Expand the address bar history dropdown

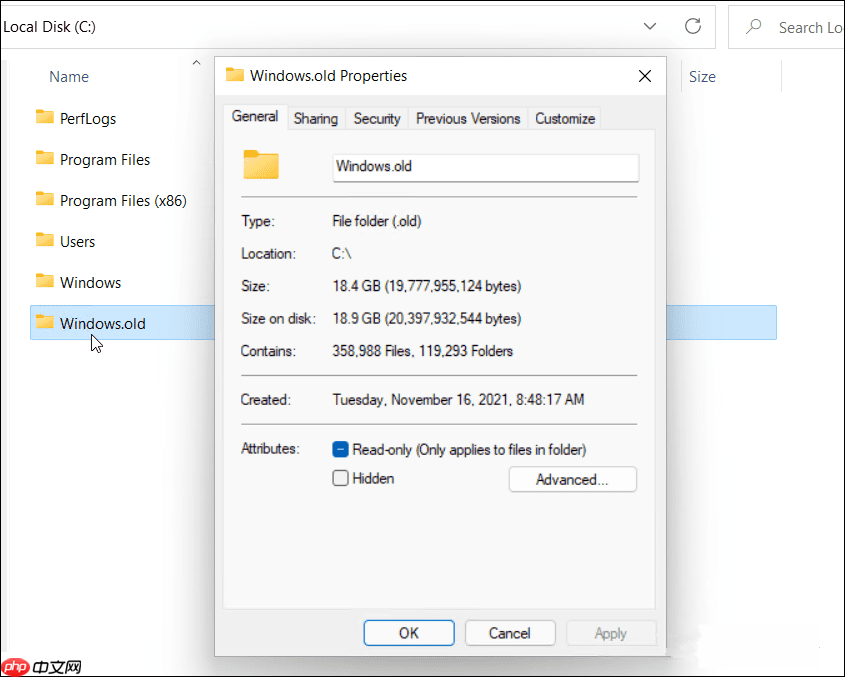(x=650, y=27)
